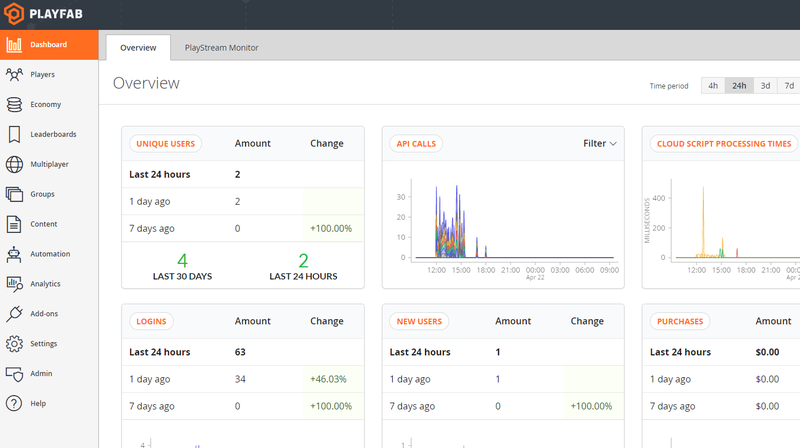Switch to the PlayStream Monitor tab
This screenshot has height=448, width=800.
click(x=221, y=47)
